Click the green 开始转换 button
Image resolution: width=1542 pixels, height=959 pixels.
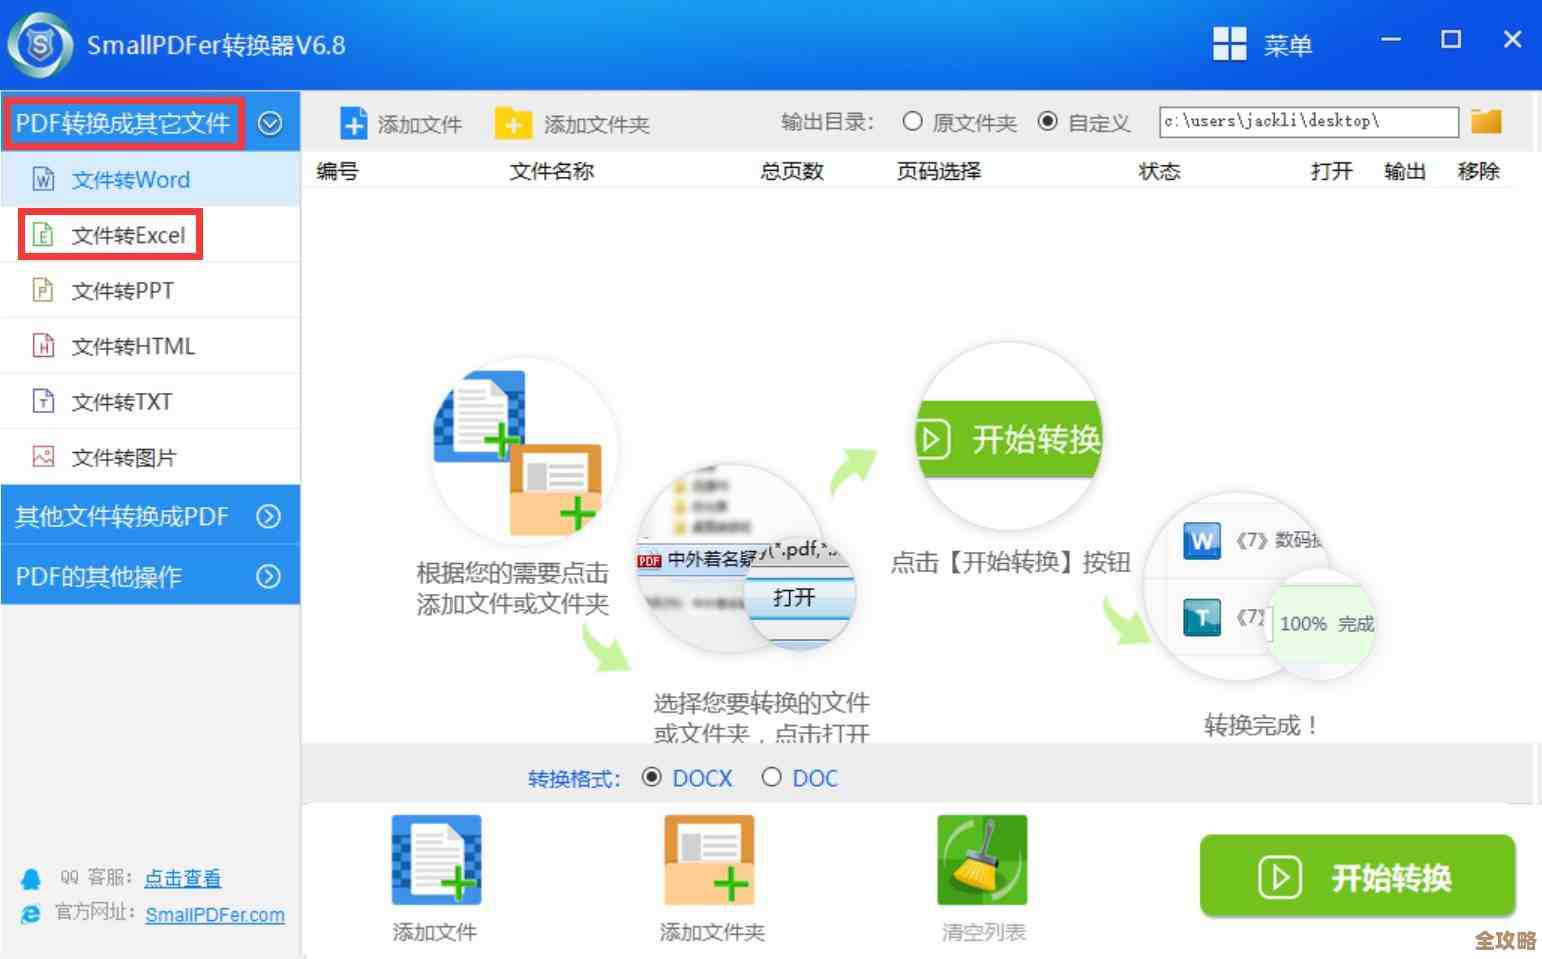pyautogui.click(x=1357, y=877)
